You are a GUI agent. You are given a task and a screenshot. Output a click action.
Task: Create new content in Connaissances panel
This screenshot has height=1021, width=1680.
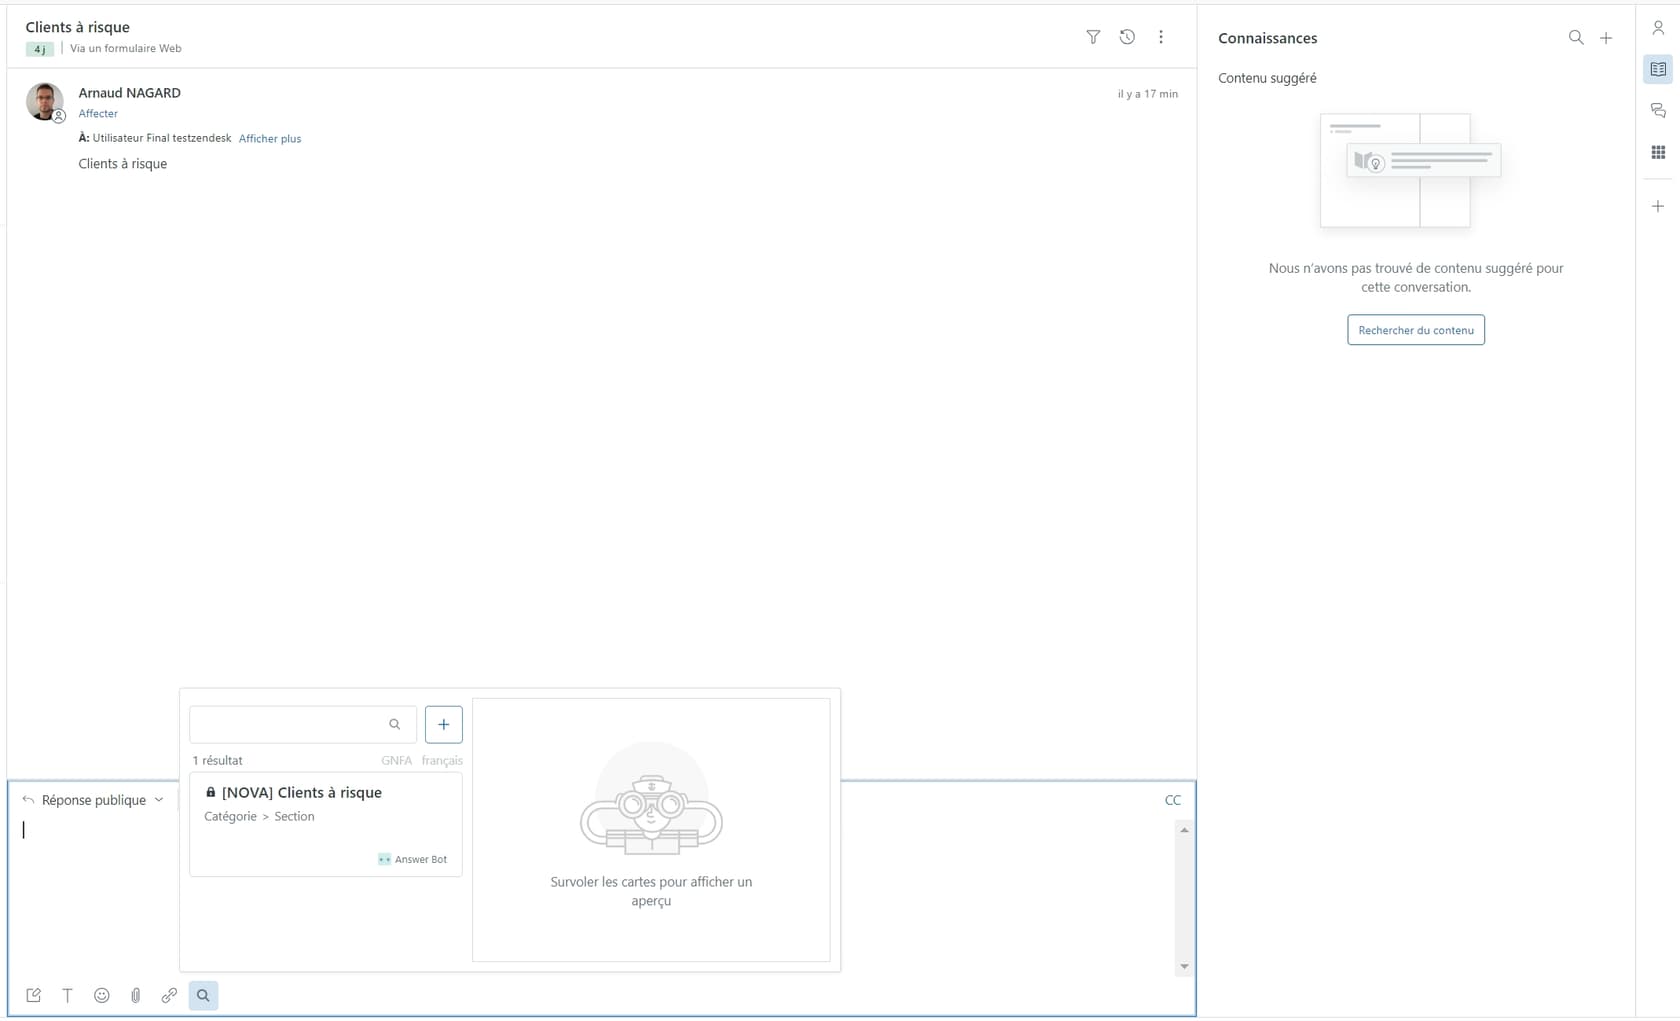(1607, 37)
